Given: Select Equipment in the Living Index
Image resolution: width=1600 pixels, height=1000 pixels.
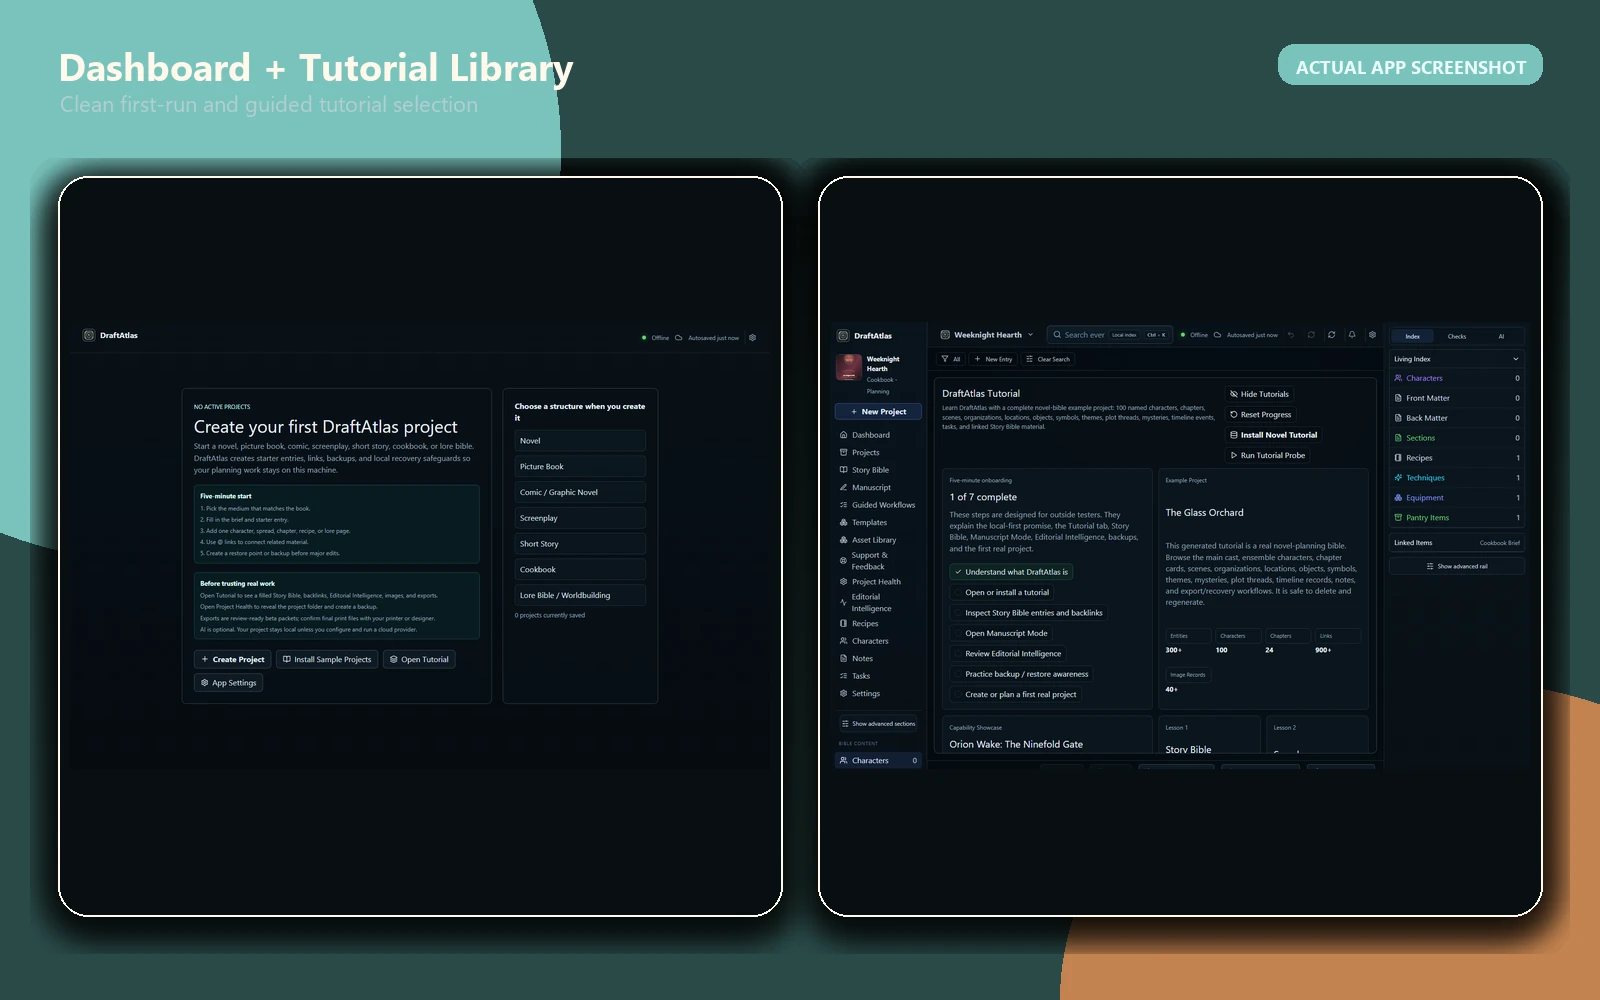Looking at the screenshot, I should pos(1457,498).
